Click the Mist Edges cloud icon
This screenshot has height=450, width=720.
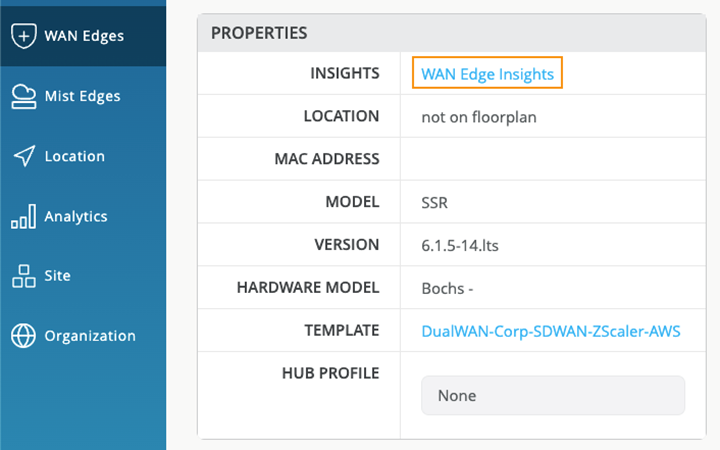click(23, 96)
